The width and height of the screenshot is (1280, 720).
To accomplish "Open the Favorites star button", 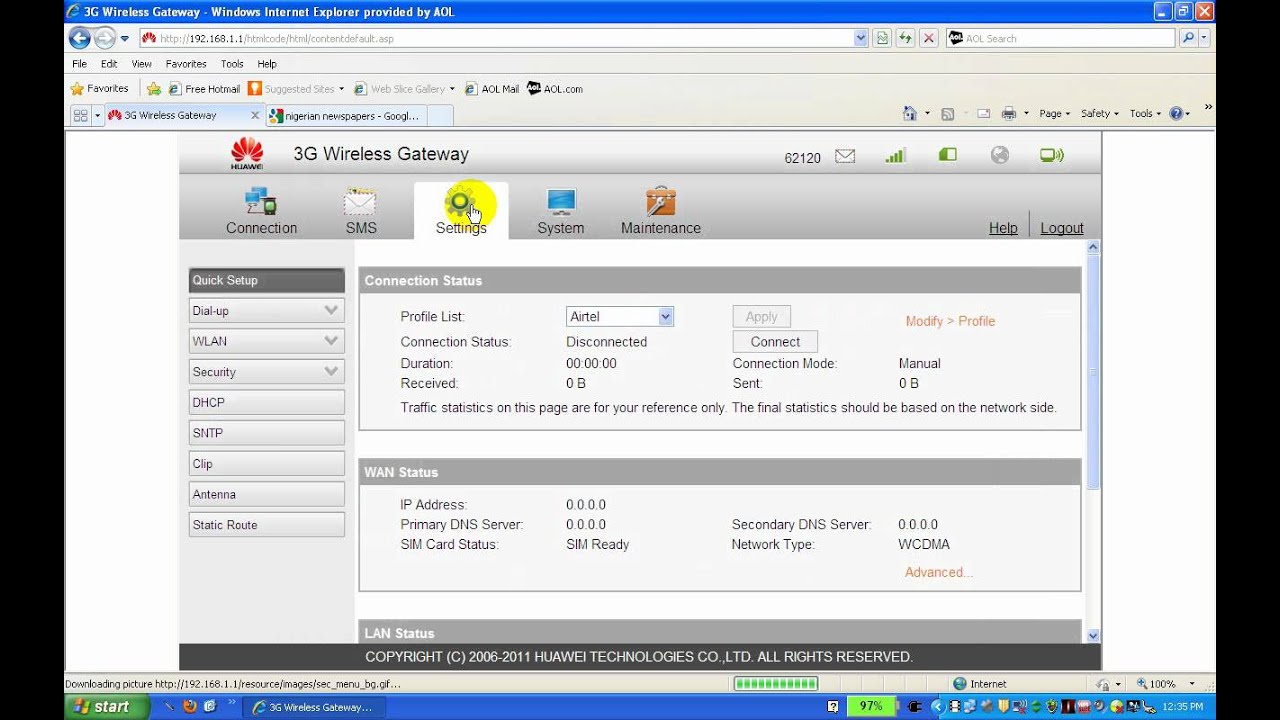I will click(x=99, y=88).
